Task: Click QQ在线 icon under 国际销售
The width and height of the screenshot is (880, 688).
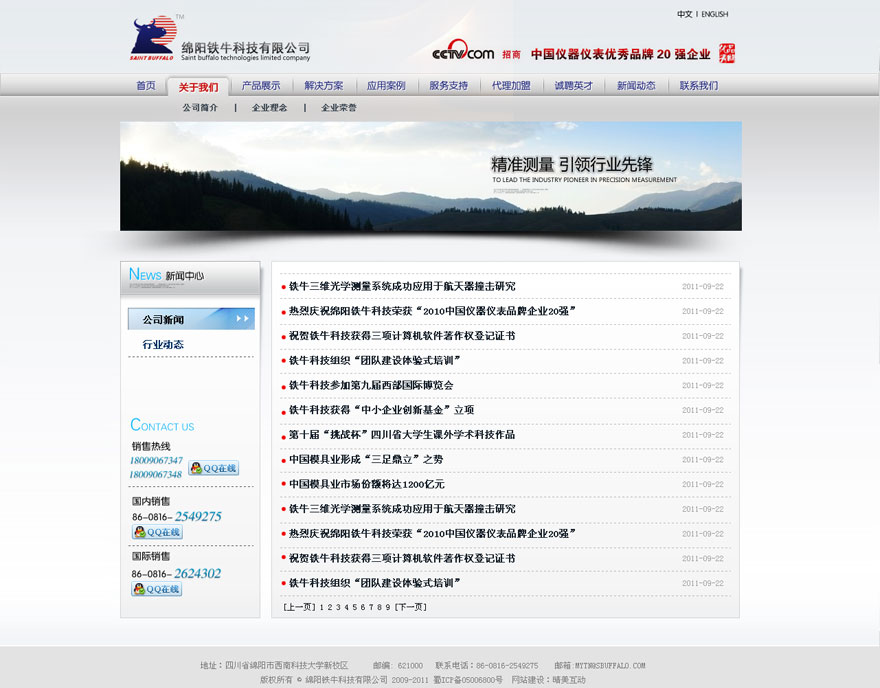Action: [155, 588]
